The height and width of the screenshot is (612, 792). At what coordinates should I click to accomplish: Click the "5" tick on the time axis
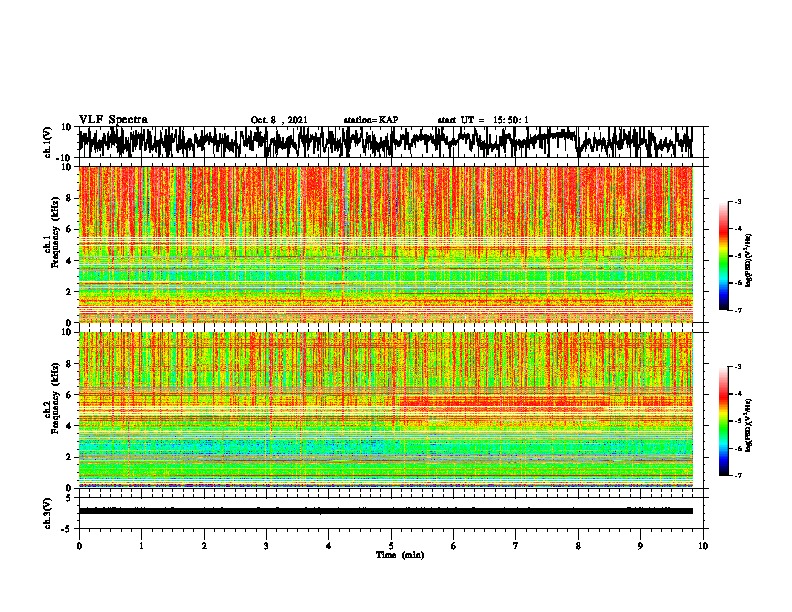click(391, 546)
